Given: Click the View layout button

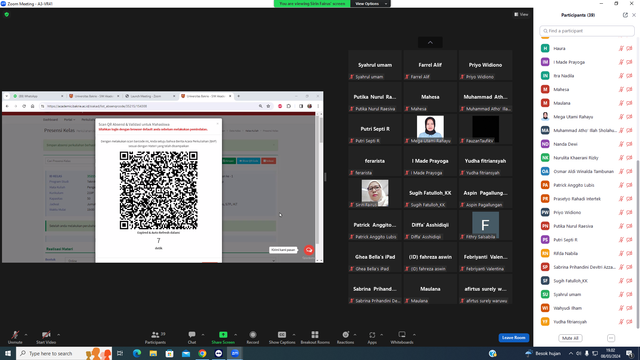Looking at the screenshot, I should [x=521, y=14].
